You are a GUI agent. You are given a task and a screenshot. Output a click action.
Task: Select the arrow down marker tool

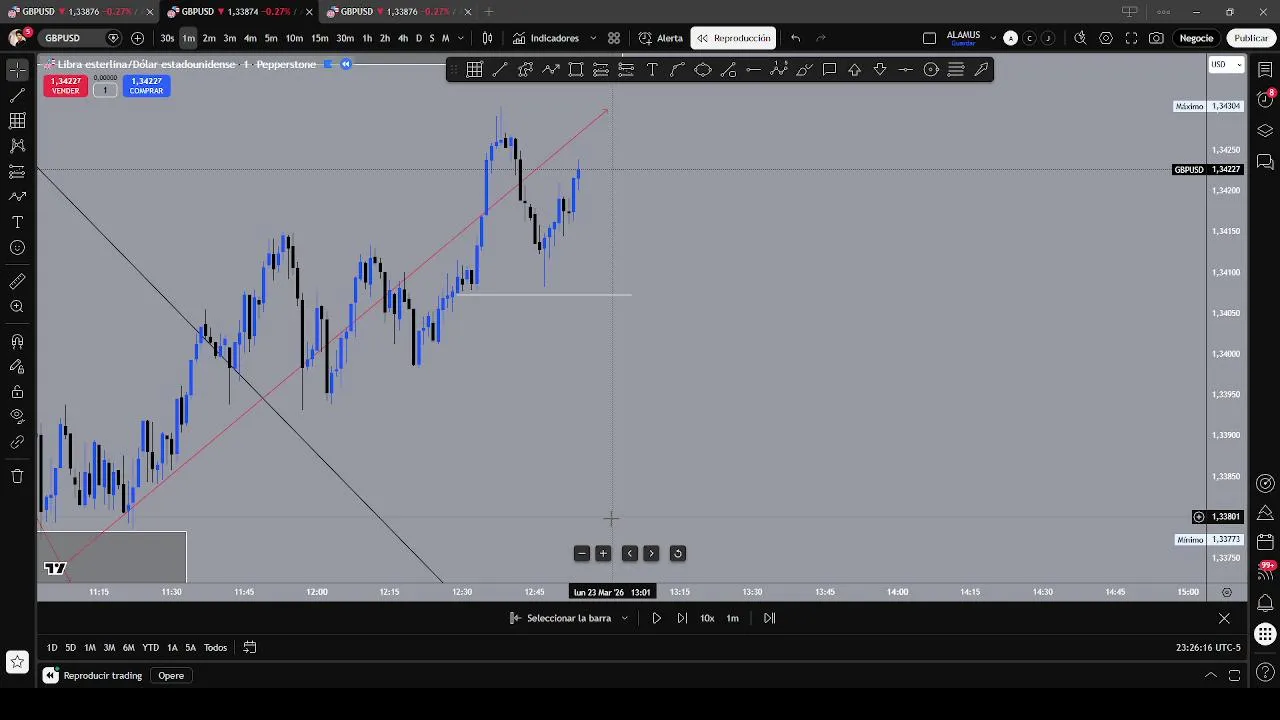(880, 69)
